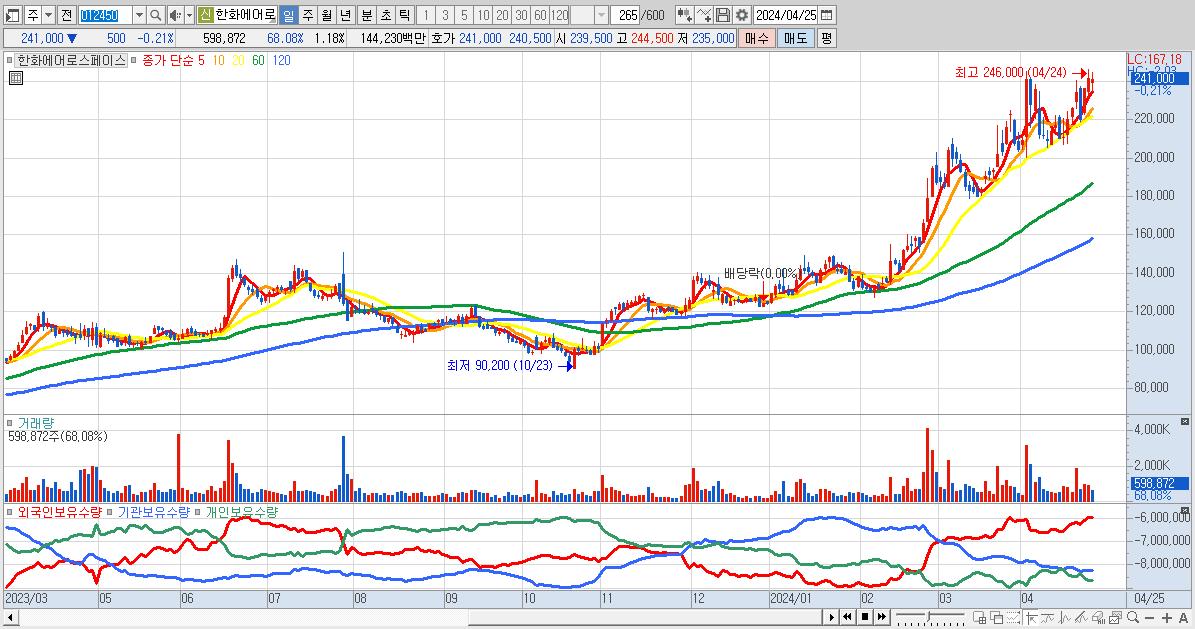
Task: Click the bottom bar zoom slider handle
Action: pos(929,615)
